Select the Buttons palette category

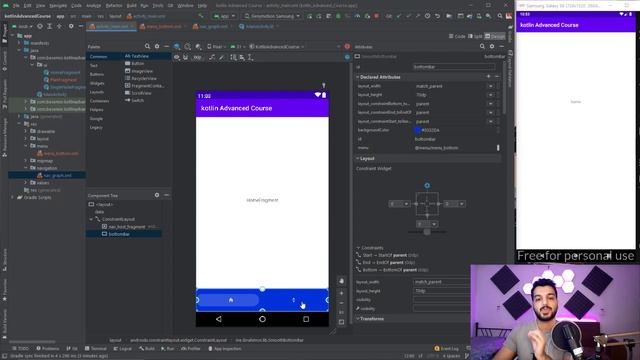pos(97,74)
